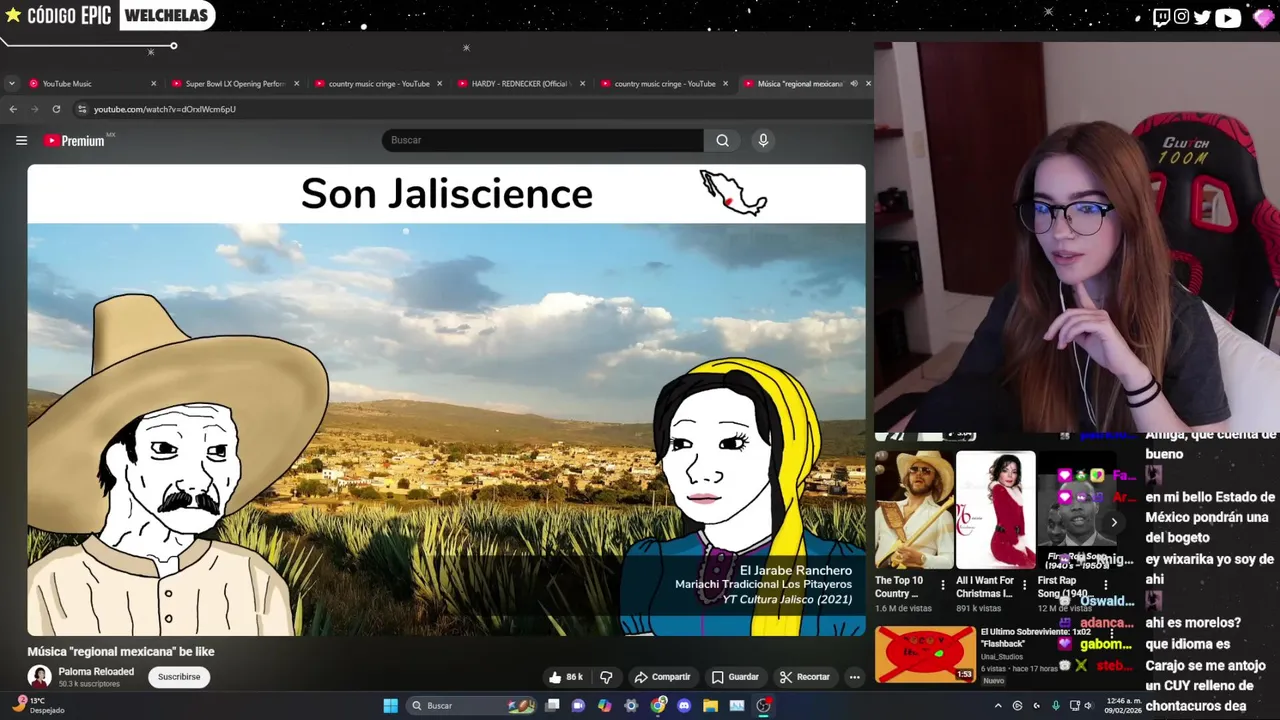Screen dimensions: 1280x720
Task: Show hidden system tray icons chevron
Action: click(997, 706)
